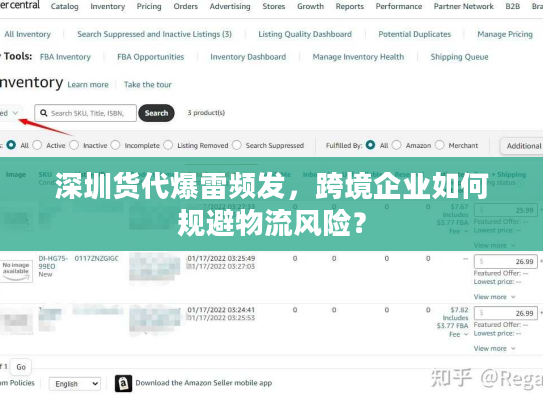
Task: Click Download the Amazon Seller mobile app
Action: tap(204, 383)
